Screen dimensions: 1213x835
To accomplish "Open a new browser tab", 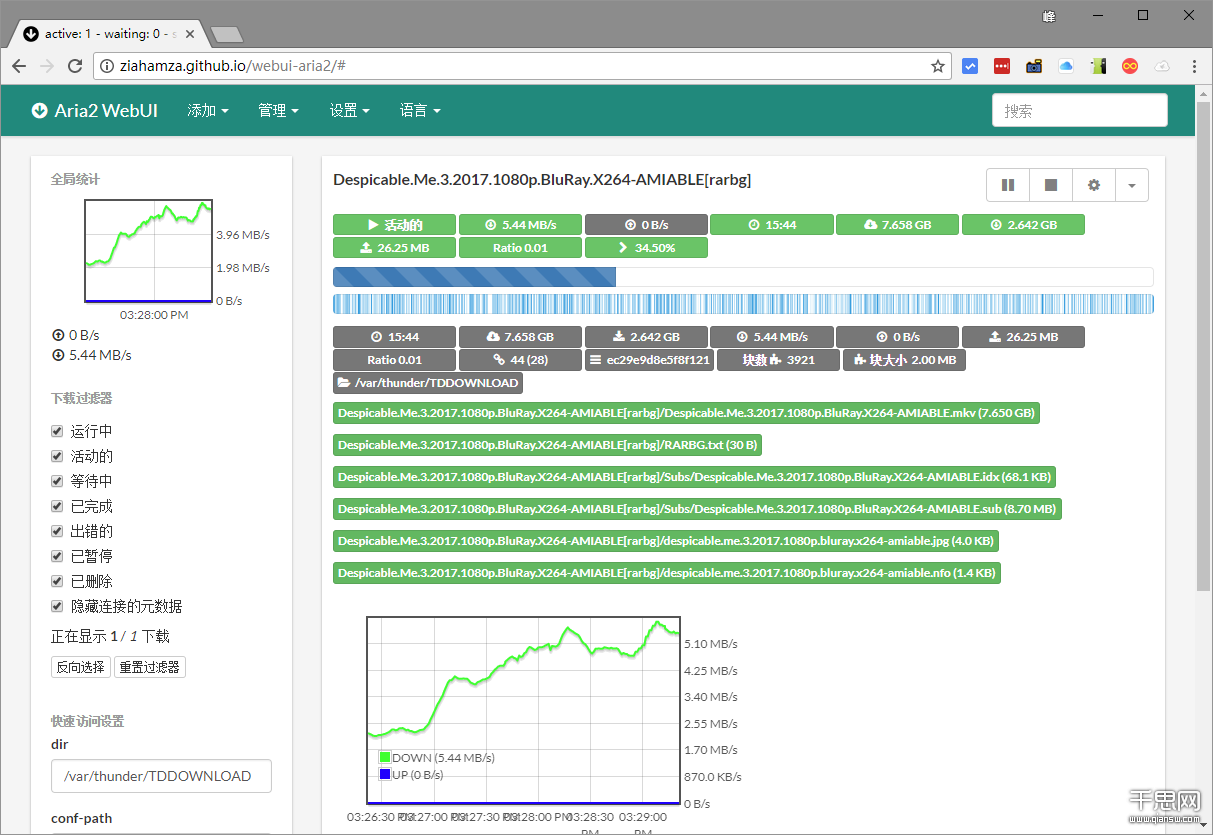I will [x=227, y=35].
